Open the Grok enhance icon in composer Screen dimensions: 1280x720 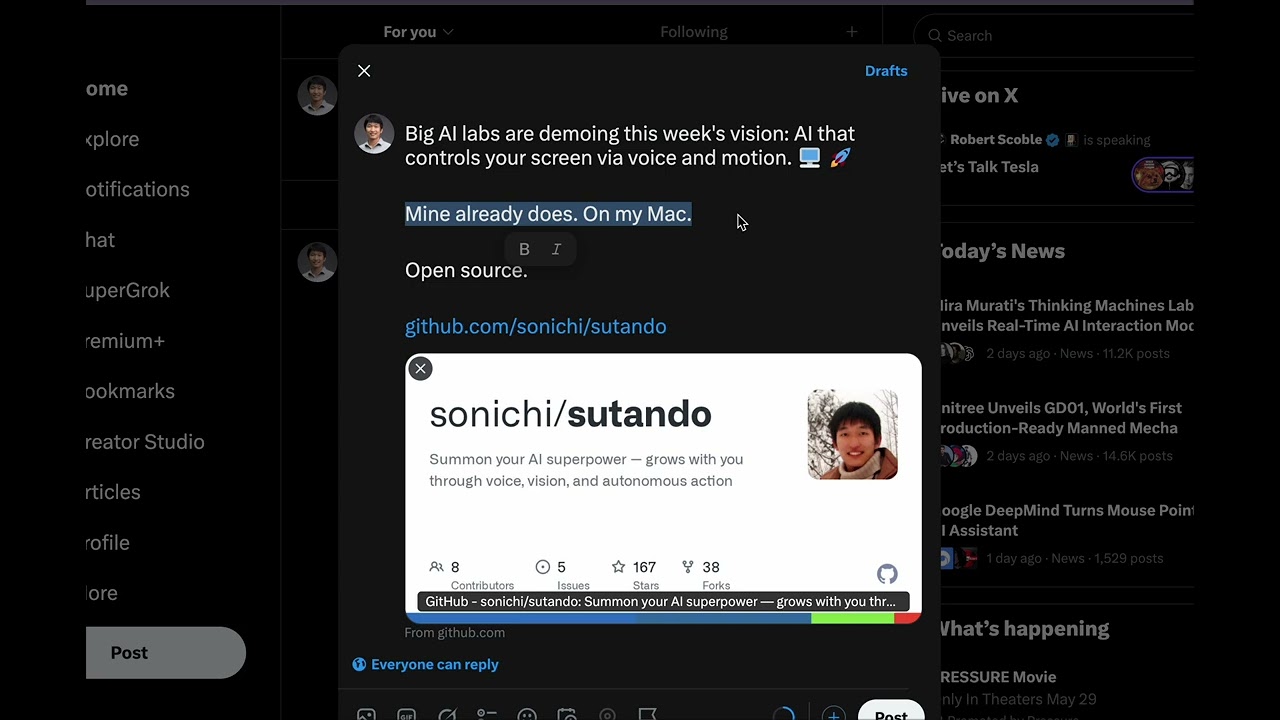(x=447, y=714)
